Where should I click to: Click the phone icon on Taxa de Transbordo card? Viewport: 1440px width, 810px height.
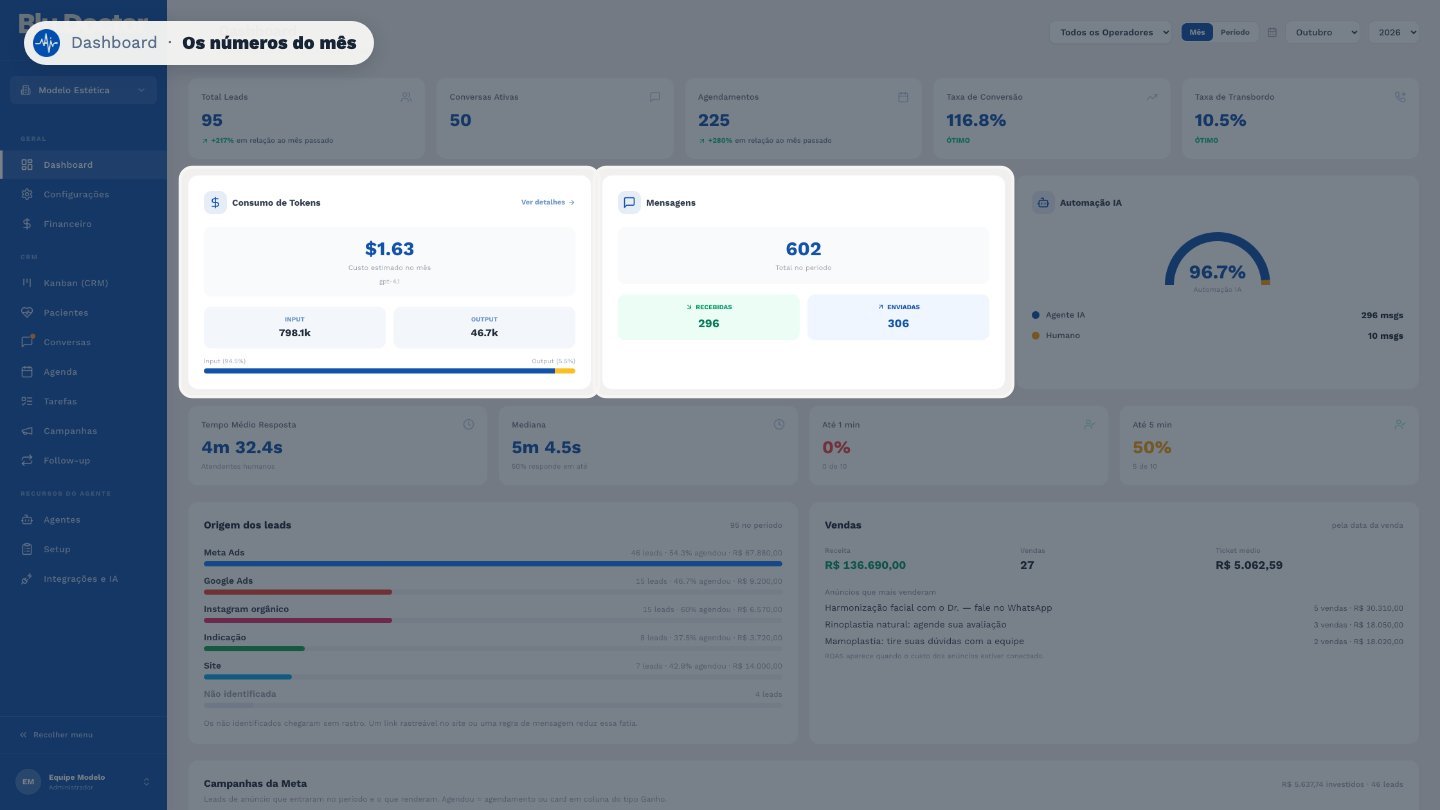point(1400,97)
